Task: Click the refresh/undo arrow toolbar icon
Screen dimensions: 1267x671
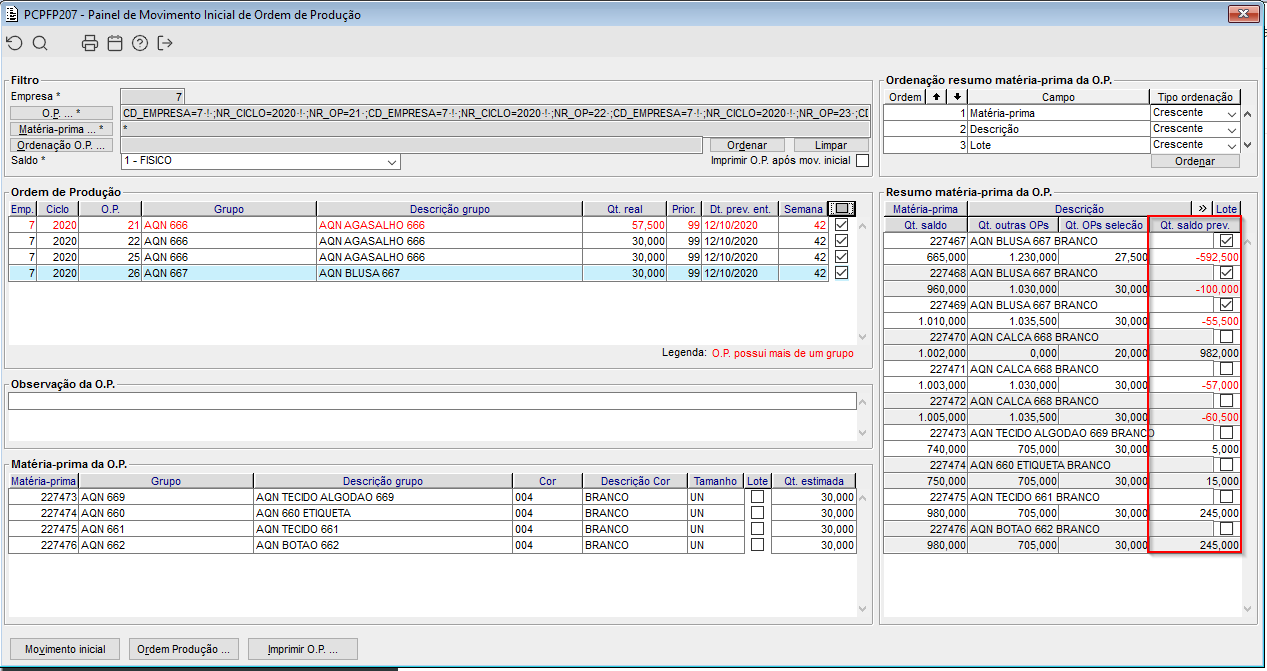Action: coord(14,43)
